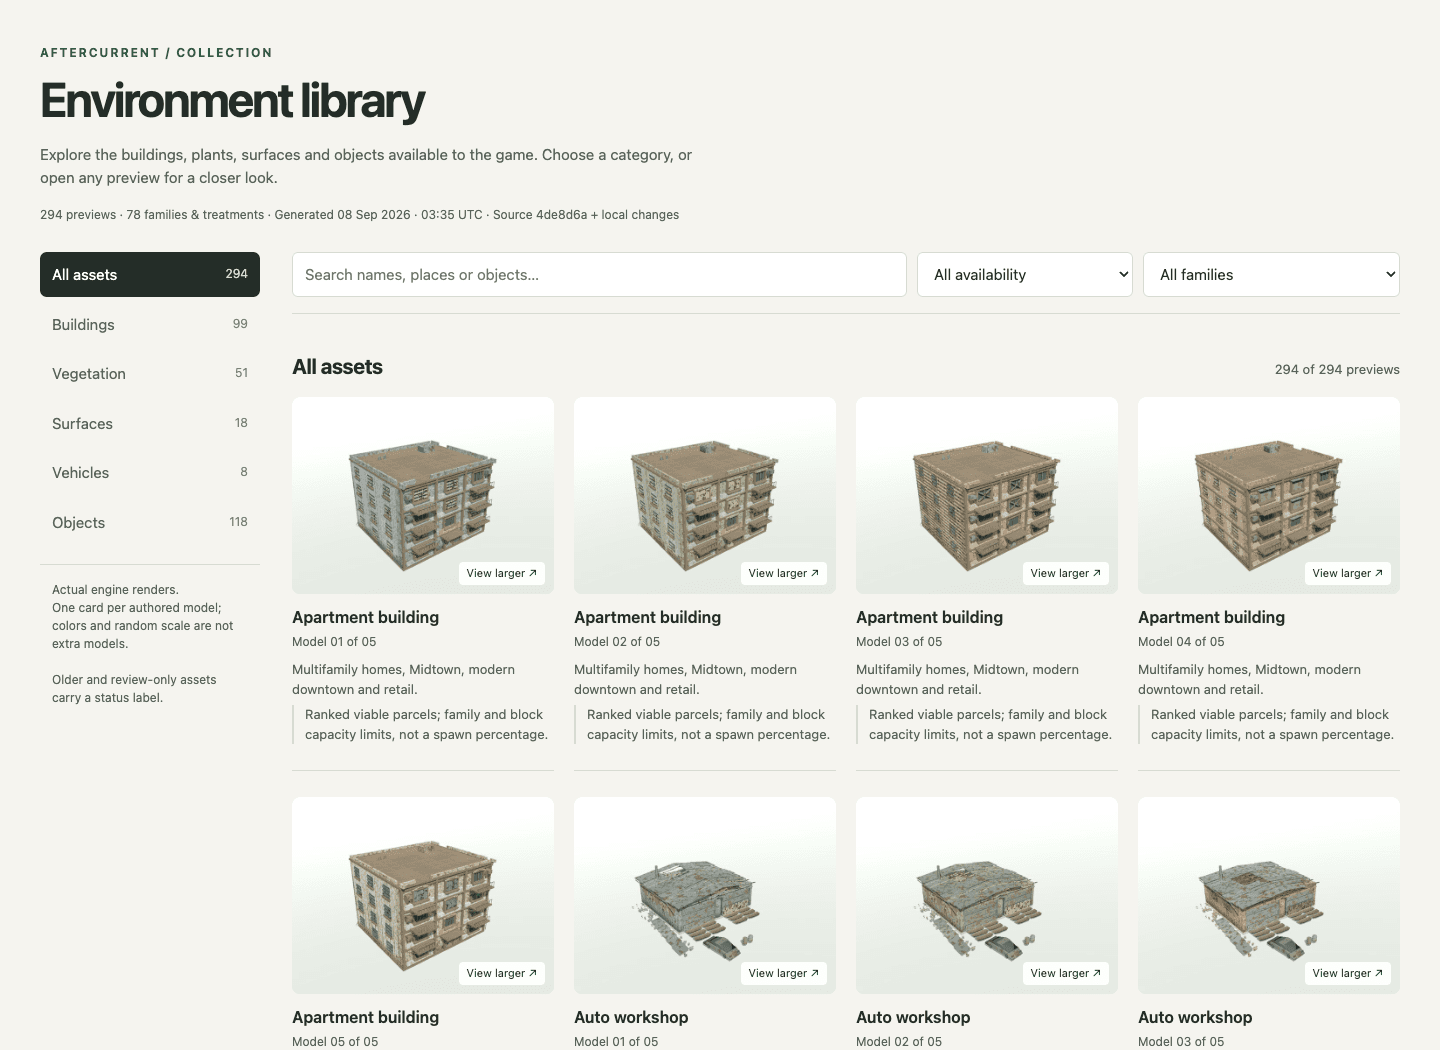Click the 'Environment library' page title
The image size is (1440, 1050).
click(x=232, y=101)
